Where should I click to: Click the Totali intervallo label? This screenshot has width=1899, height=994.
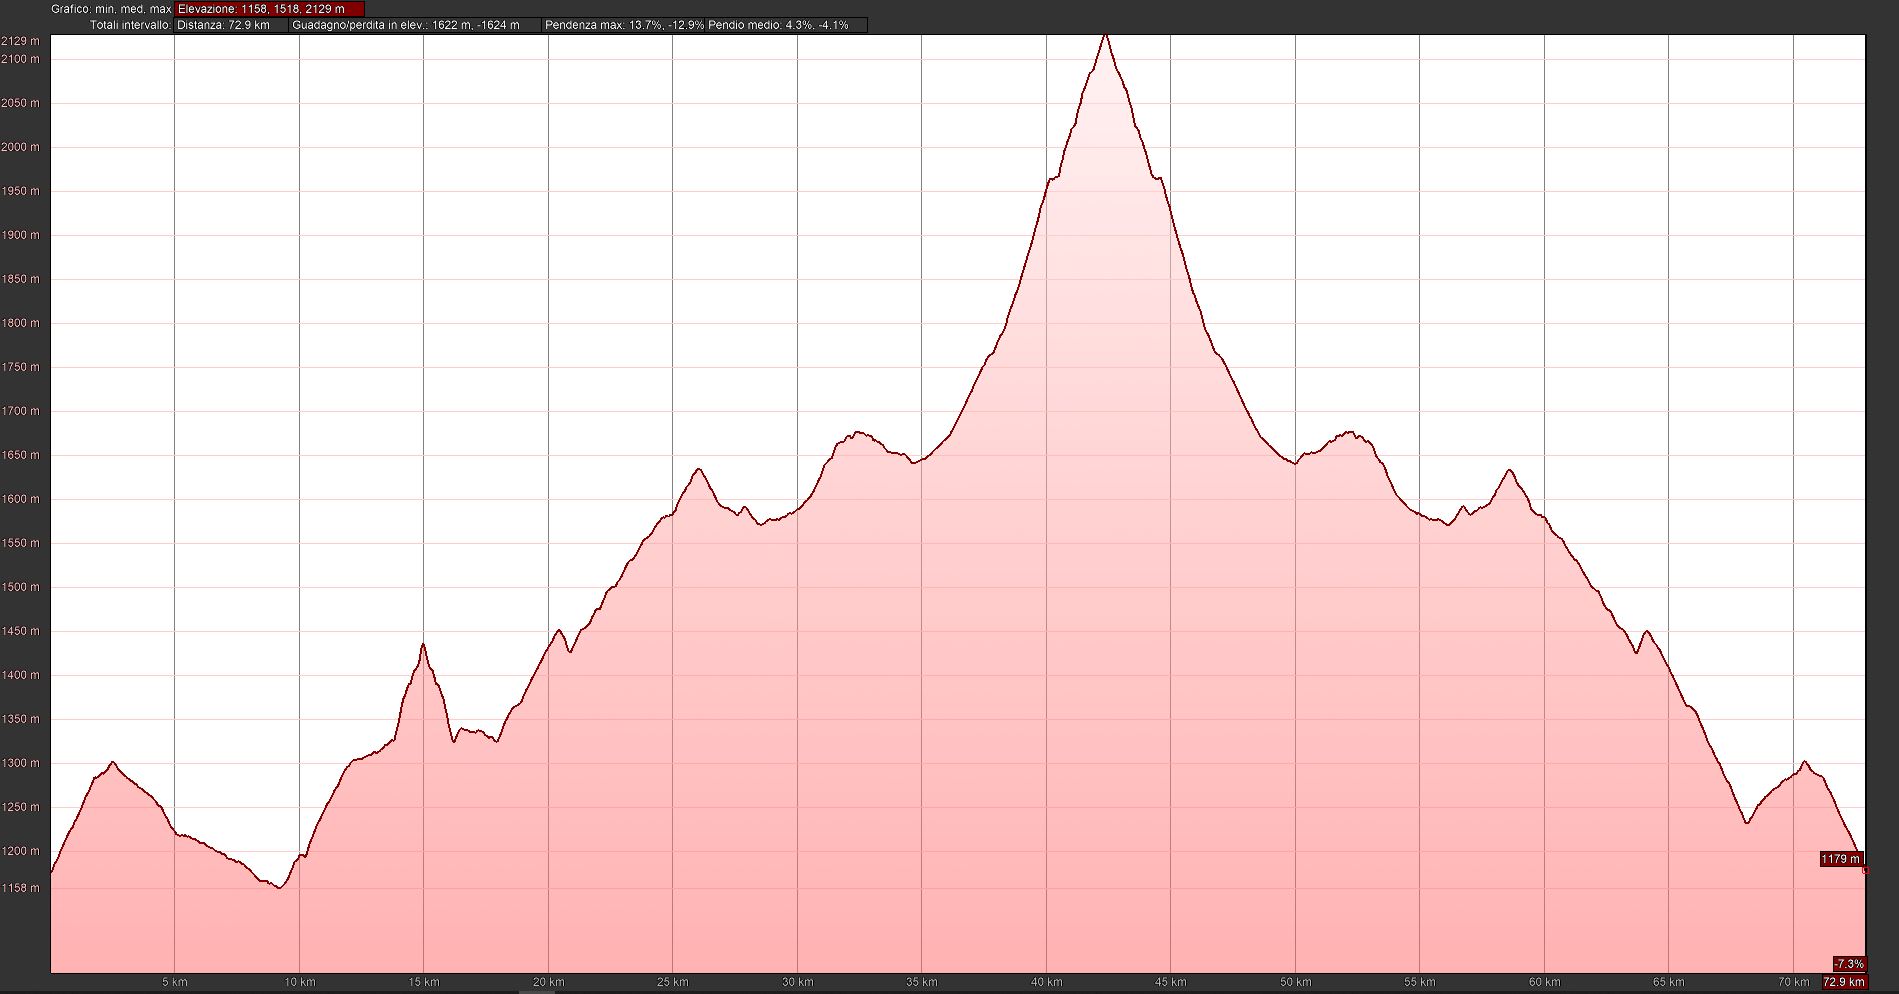(130, 25)
